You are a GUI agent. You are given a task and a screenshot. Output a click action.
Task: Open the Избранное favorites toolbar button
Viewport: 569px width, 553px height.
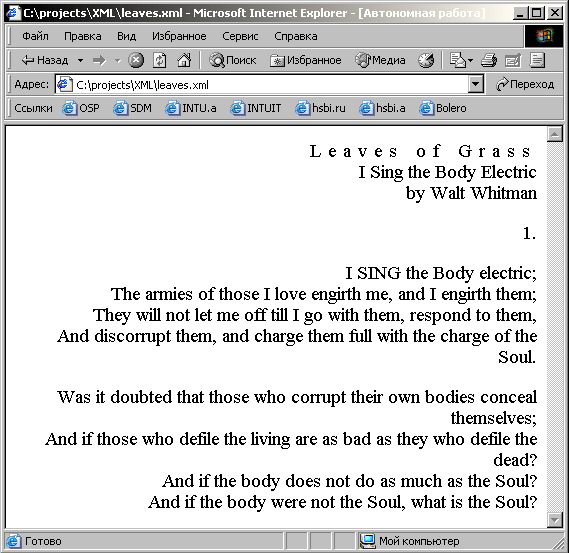306,60
